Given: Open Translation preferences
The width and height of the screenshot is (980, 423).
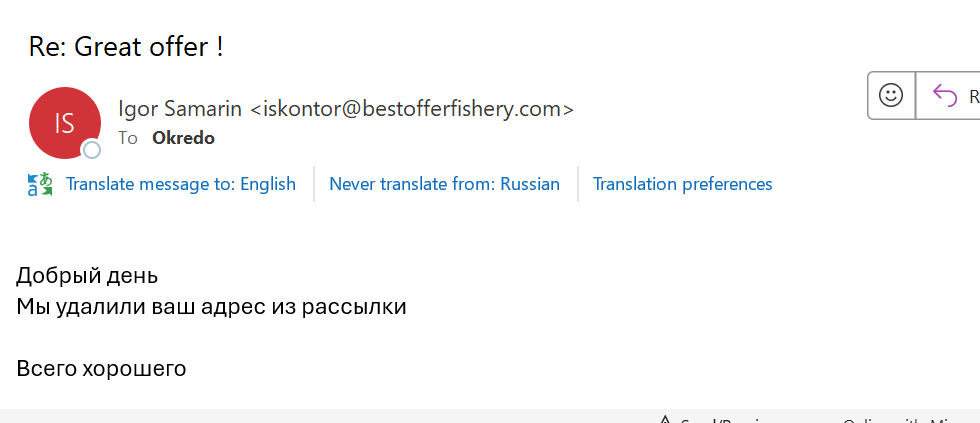Looking at the screenshot, I should 682,184.
